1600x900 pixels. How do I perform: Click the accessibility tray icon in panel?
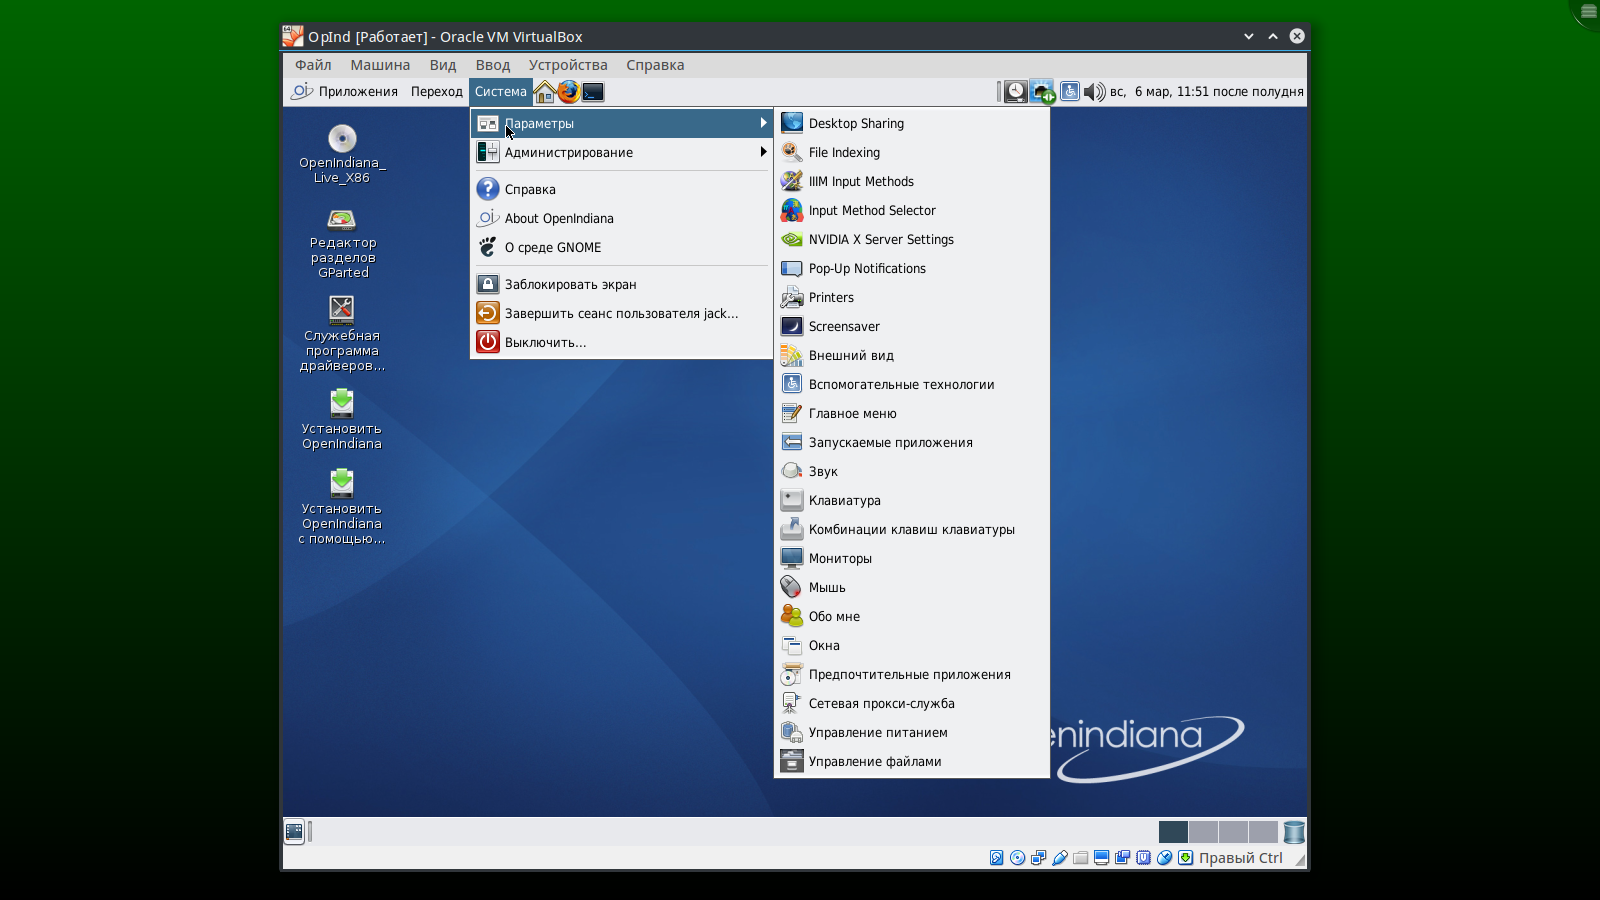[x=1069, y=92]
